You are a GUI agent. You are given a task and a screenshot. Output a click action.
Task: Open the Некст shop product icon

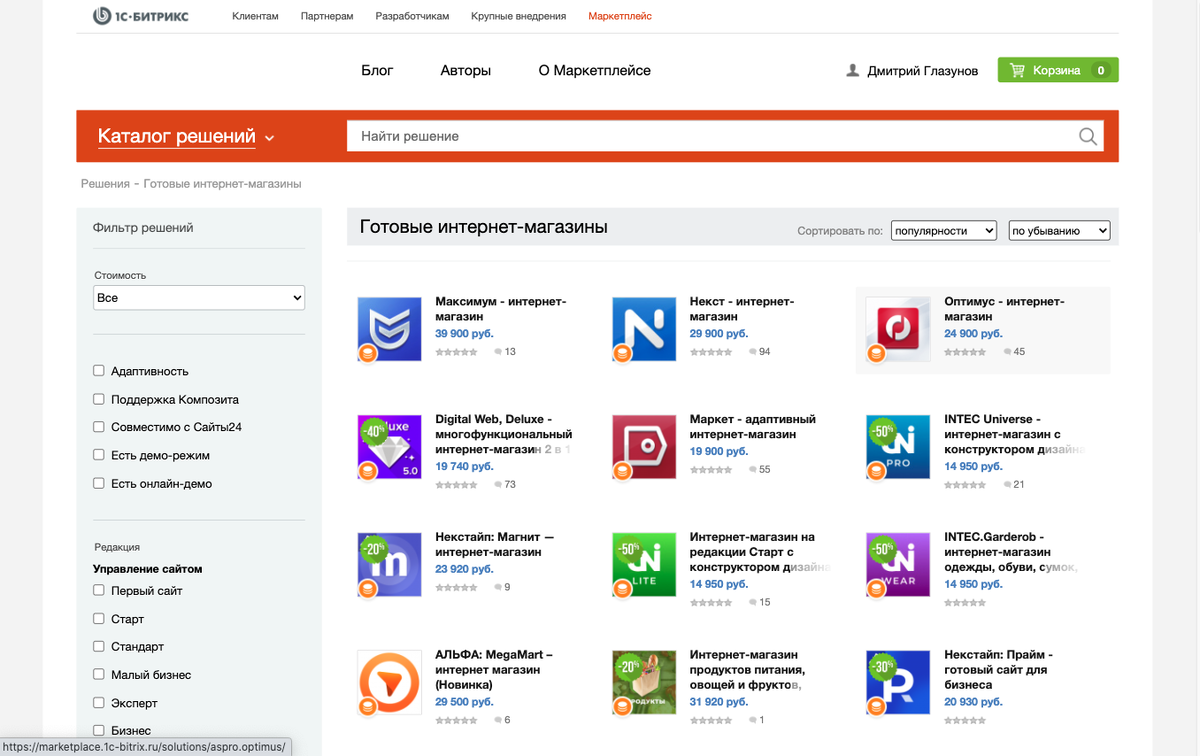[x=644, y=329]
